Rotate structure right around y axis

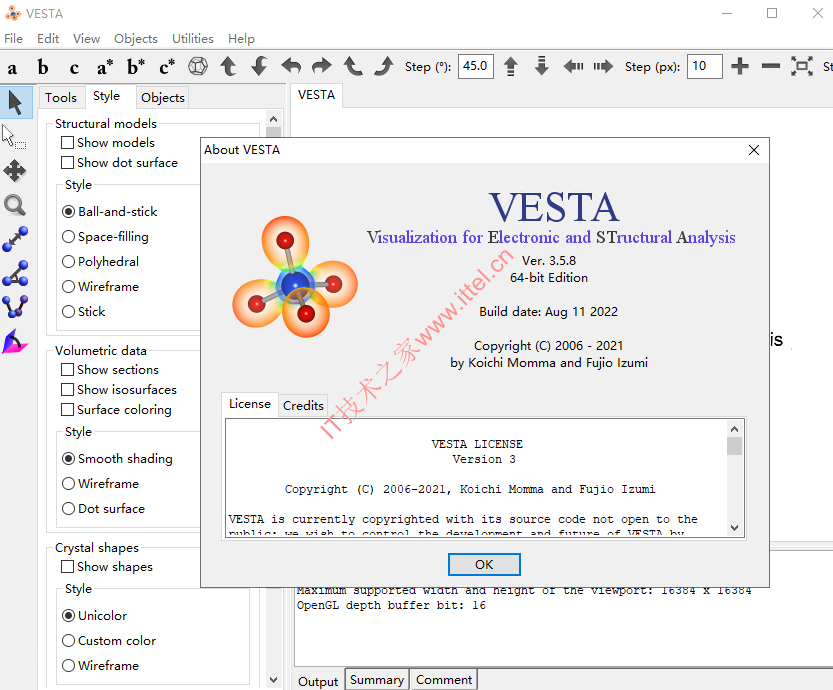[321, 67]
